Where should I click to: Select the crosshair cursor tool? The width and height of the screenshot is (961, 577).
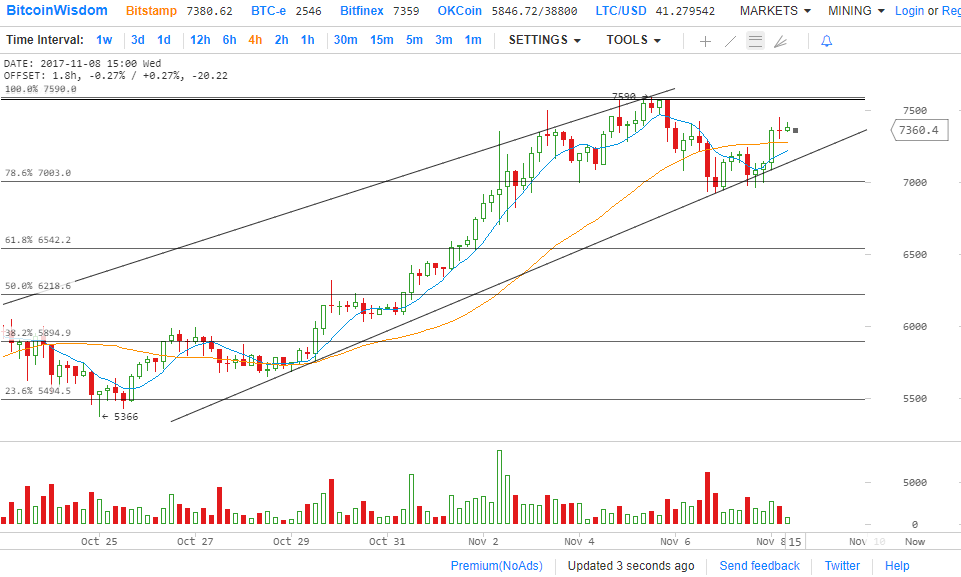pos(705,41)
